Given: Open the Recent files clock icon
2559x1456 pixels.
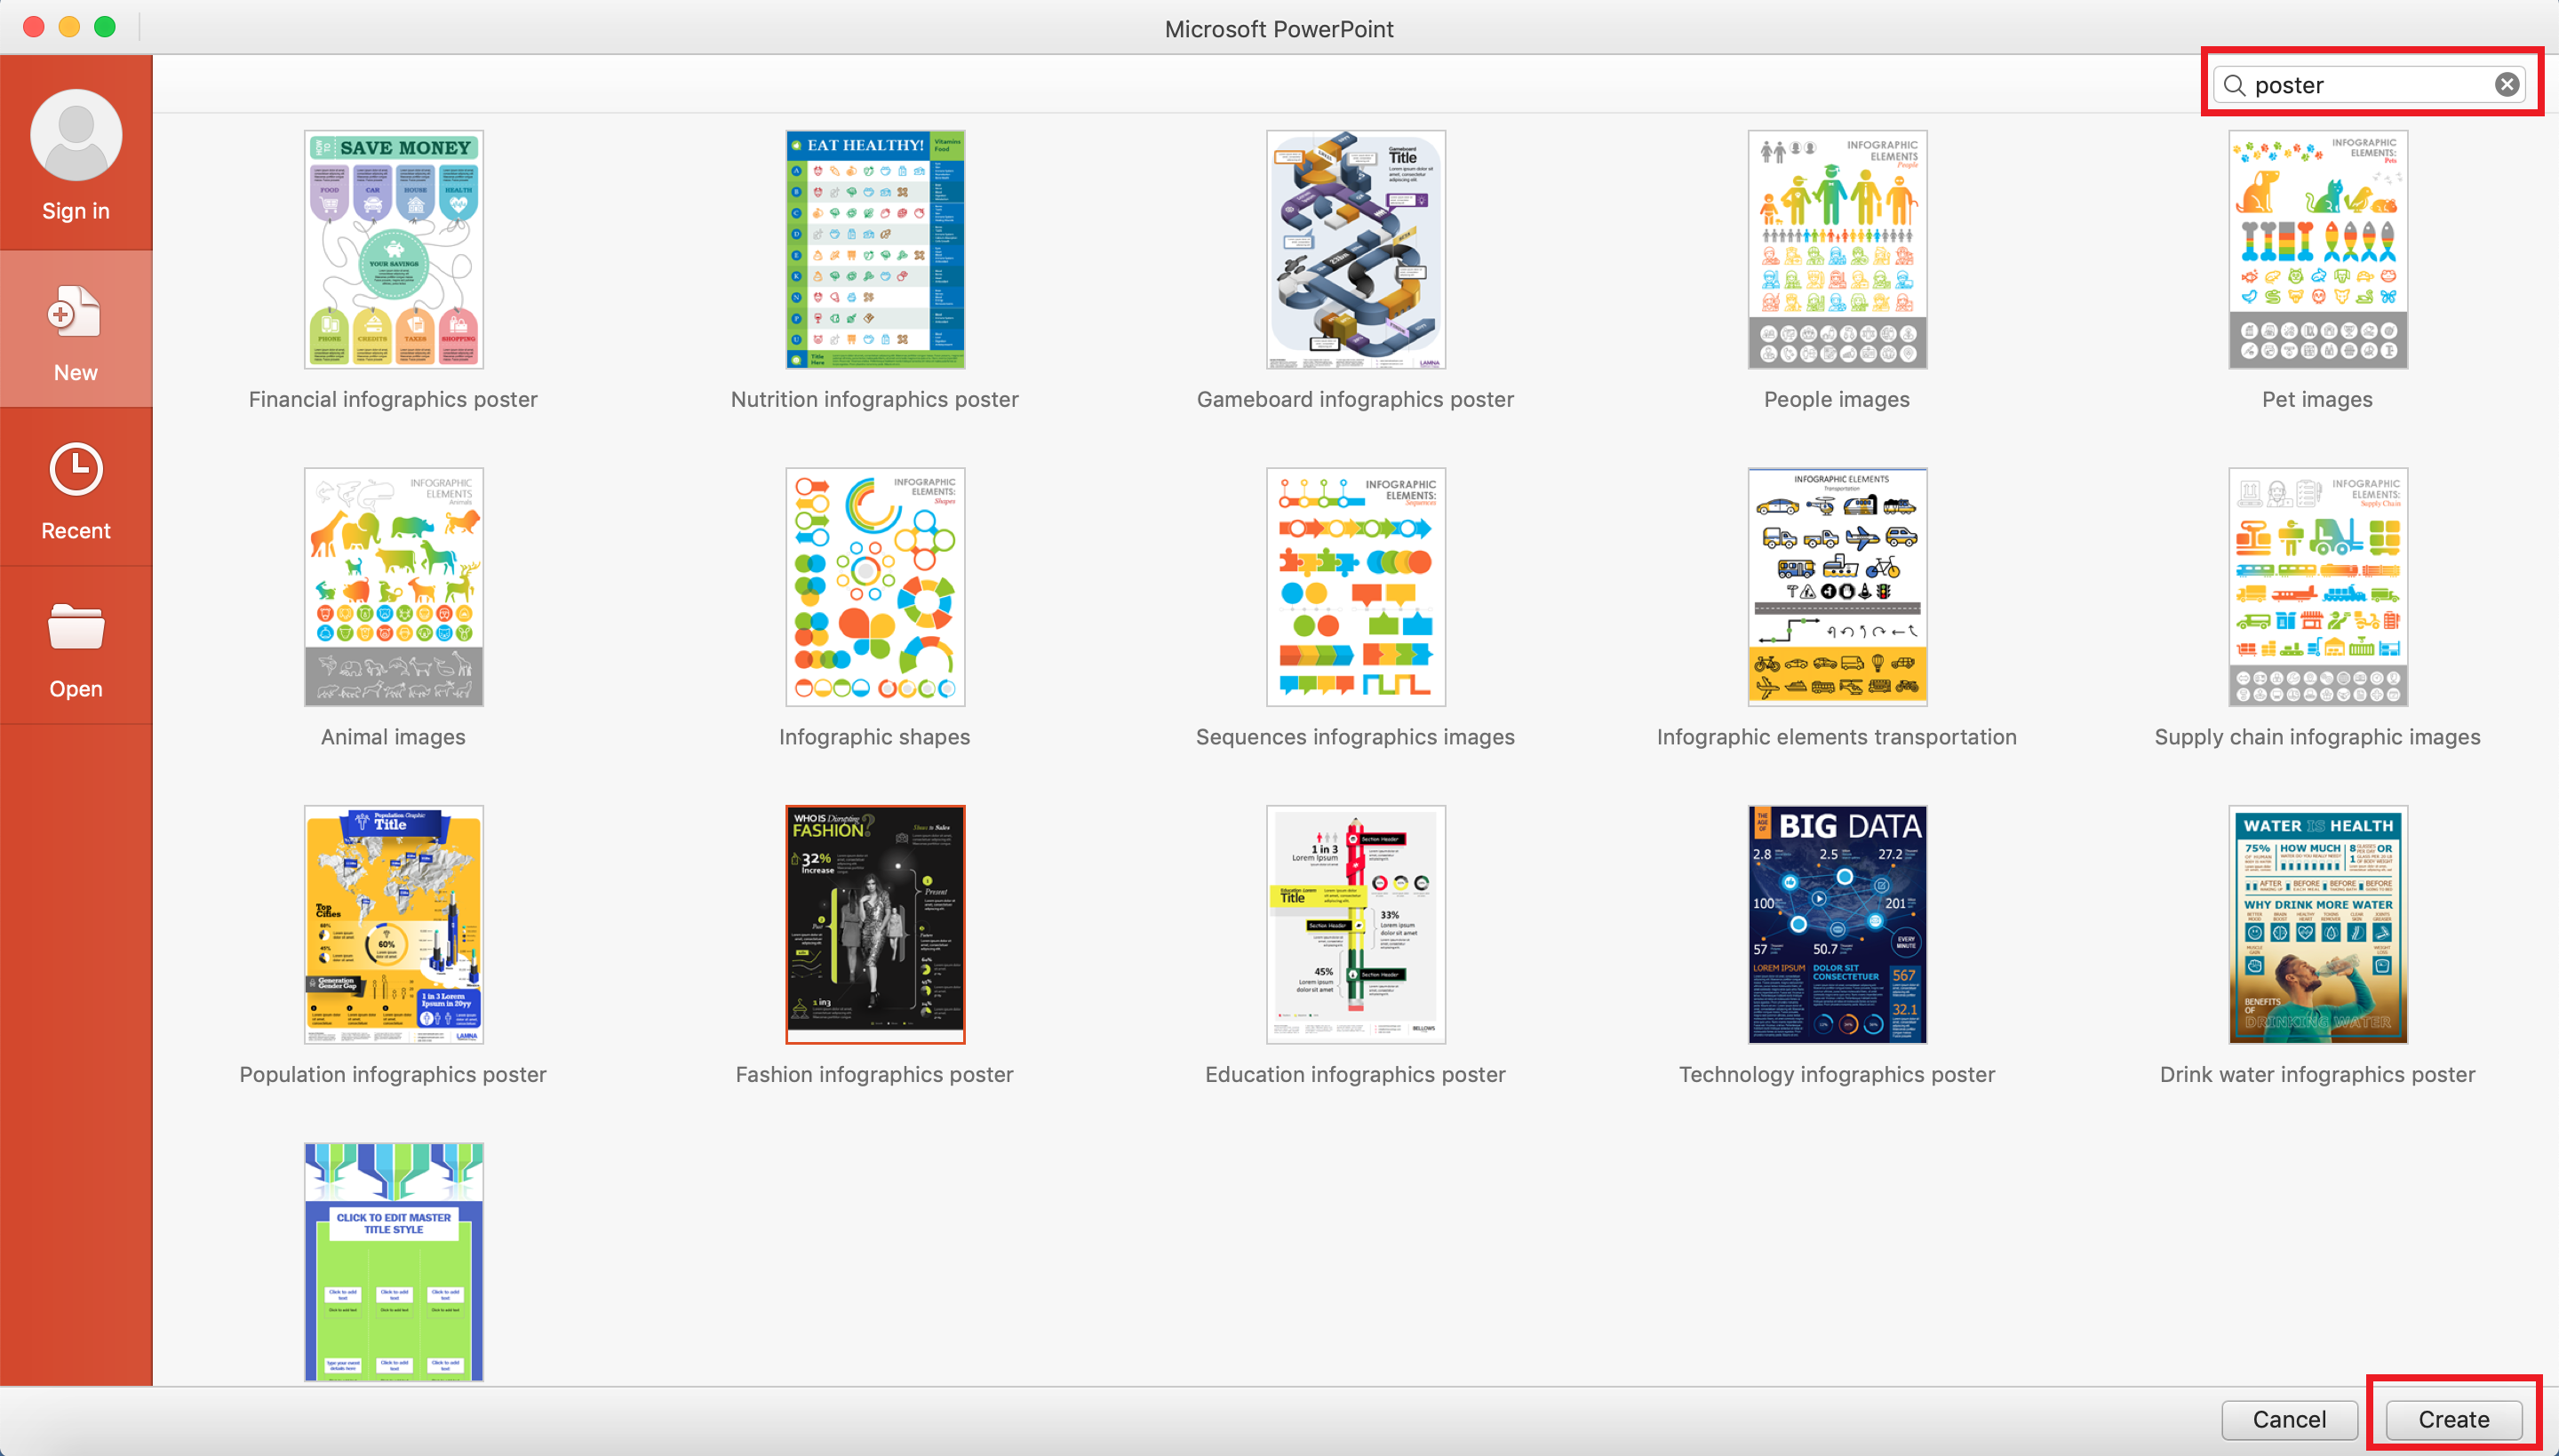Looking at the screenshot, I should click(76, 469).
